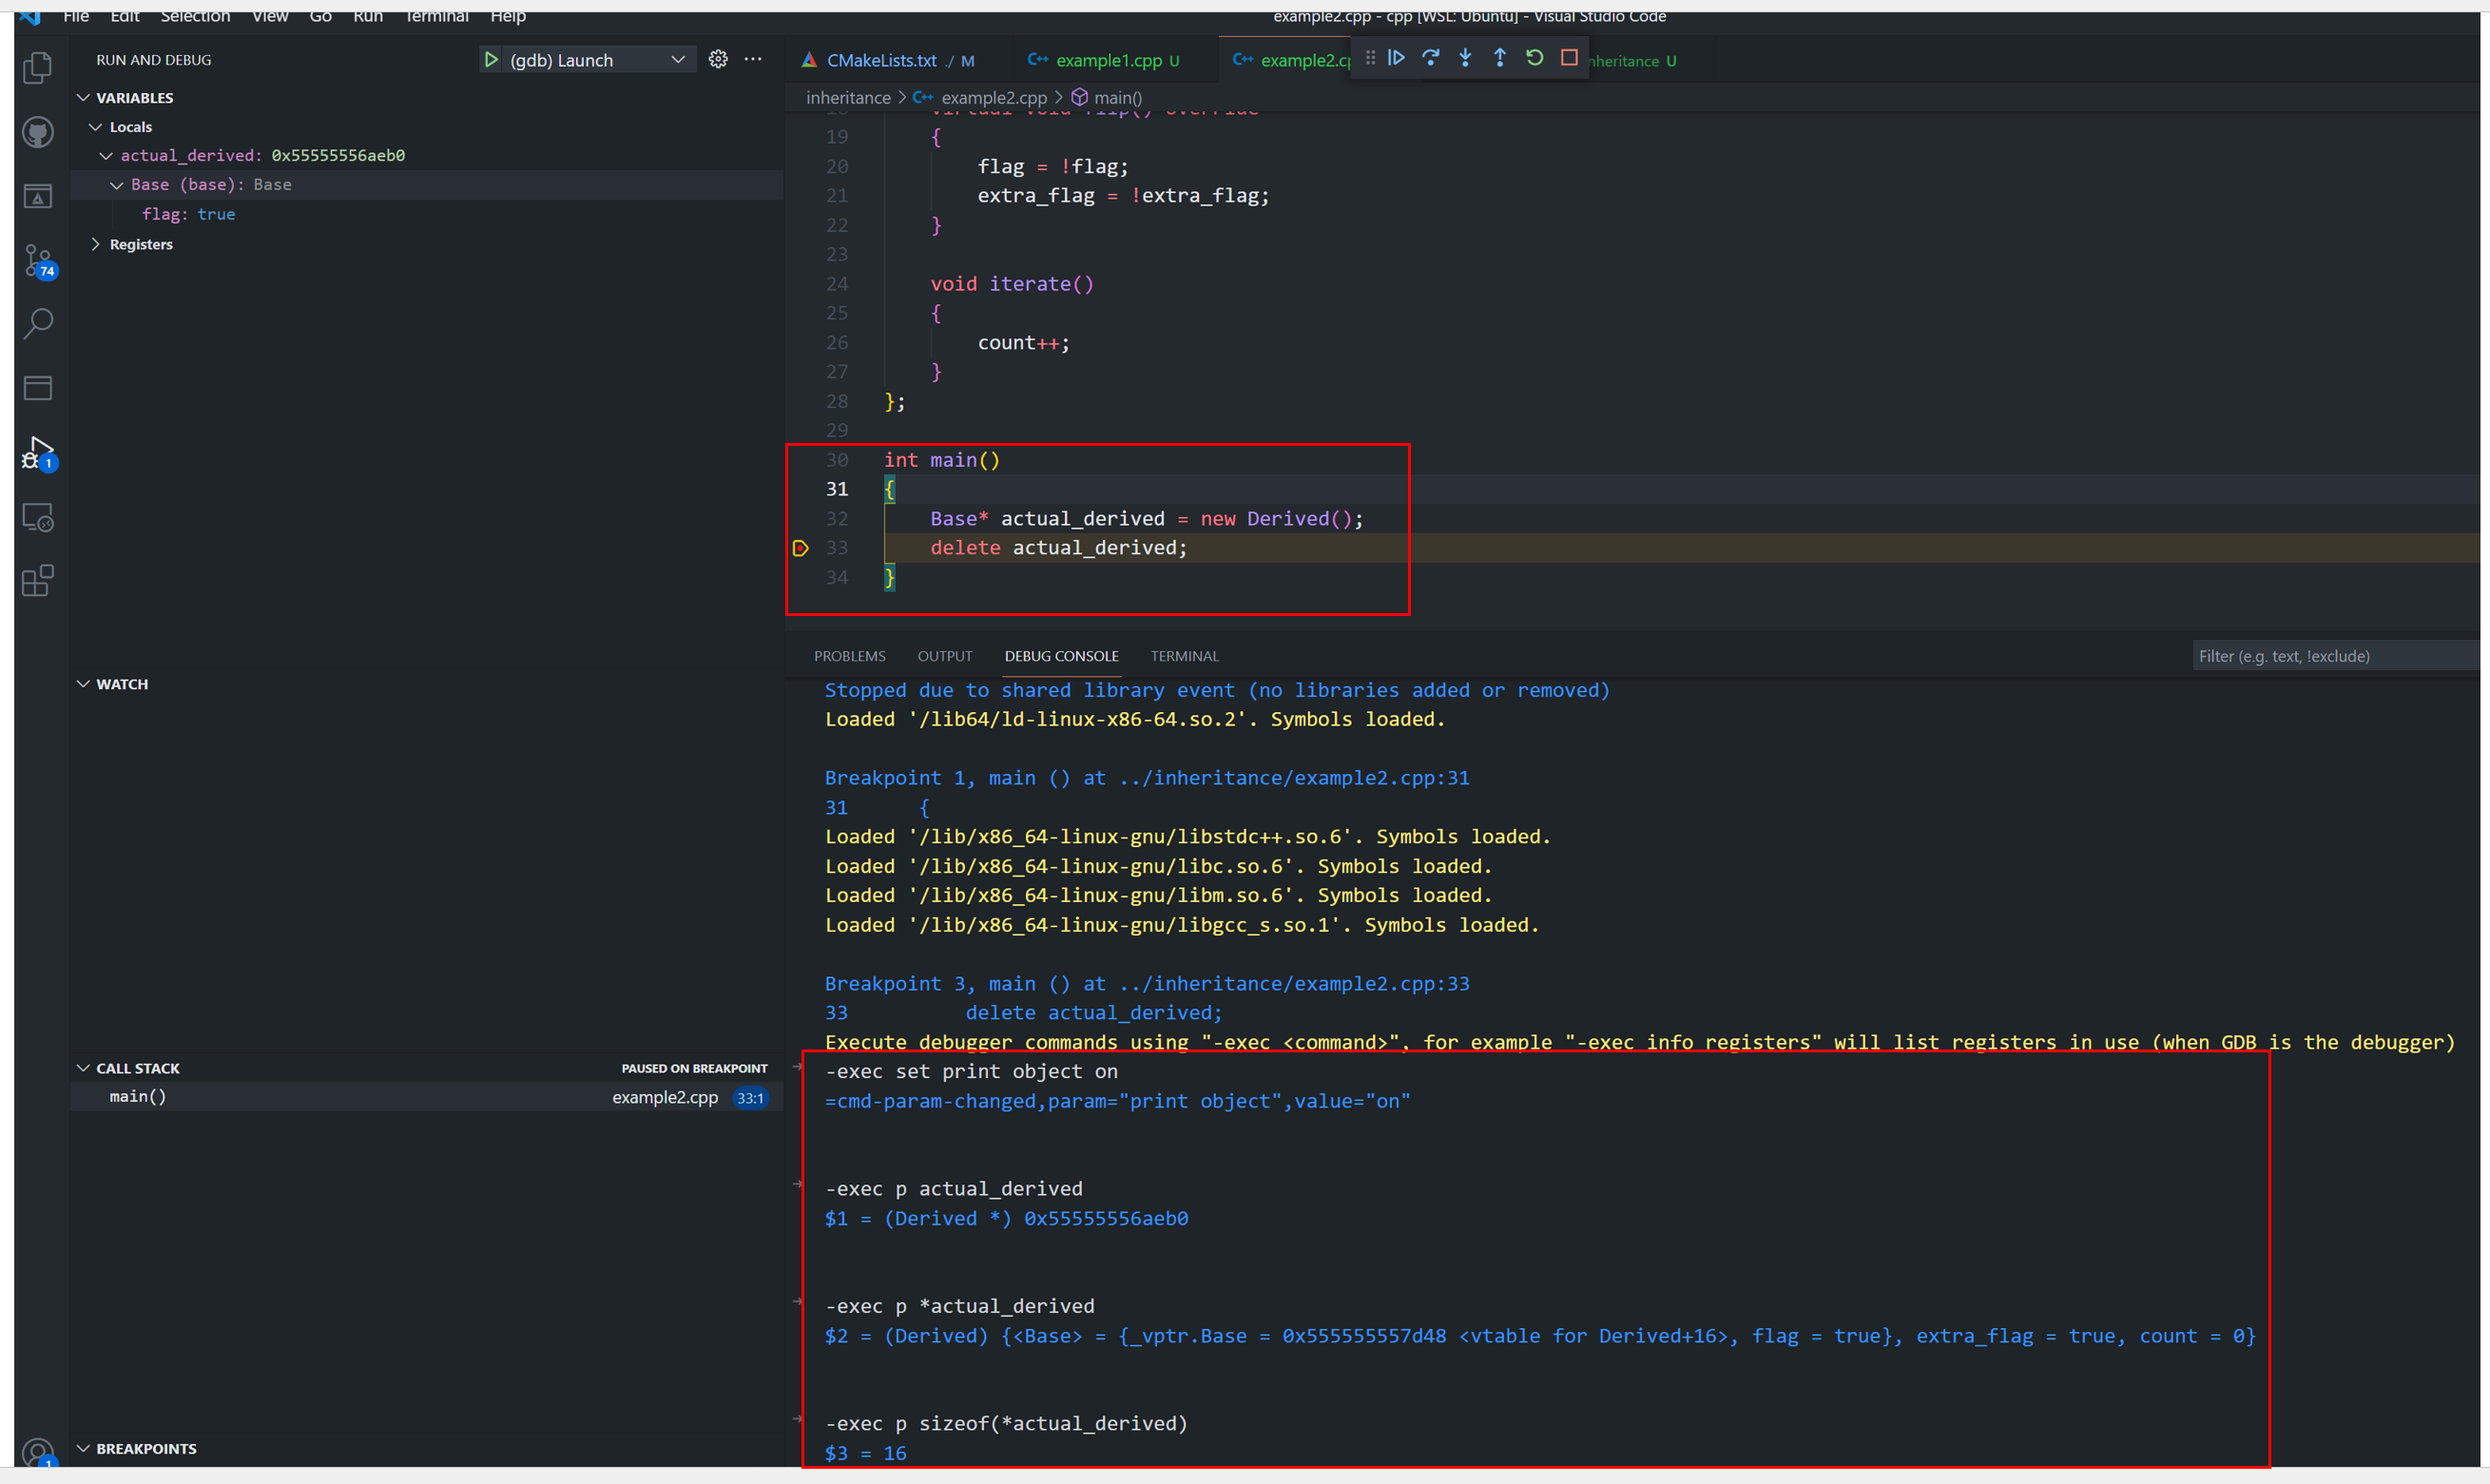The width and height of the screenshot is (2490, 1484).
Task: Click the Continue debug button
Action: 1397,59
